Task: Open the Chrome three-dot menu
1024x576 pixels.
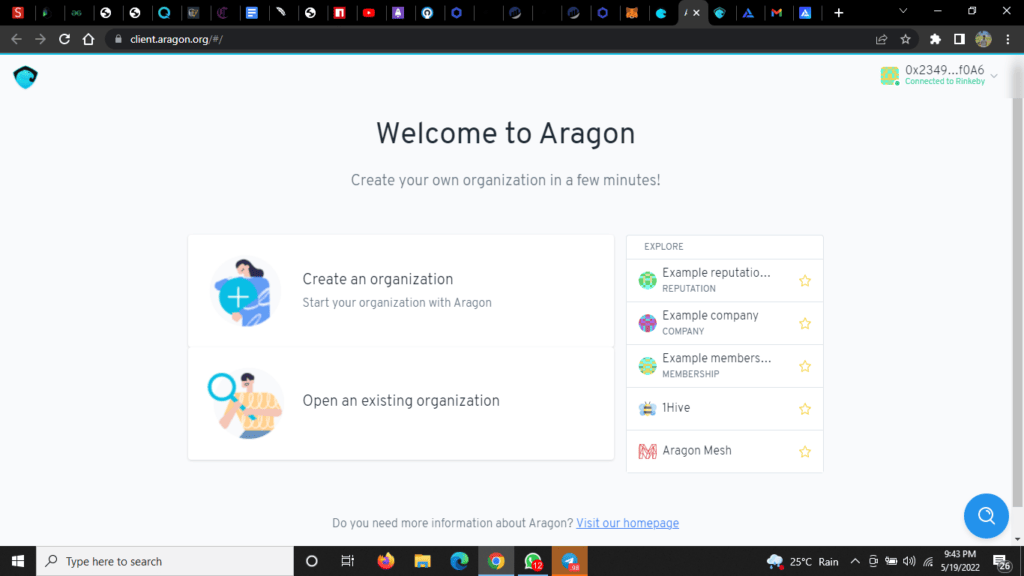Action: (1008, 39)
